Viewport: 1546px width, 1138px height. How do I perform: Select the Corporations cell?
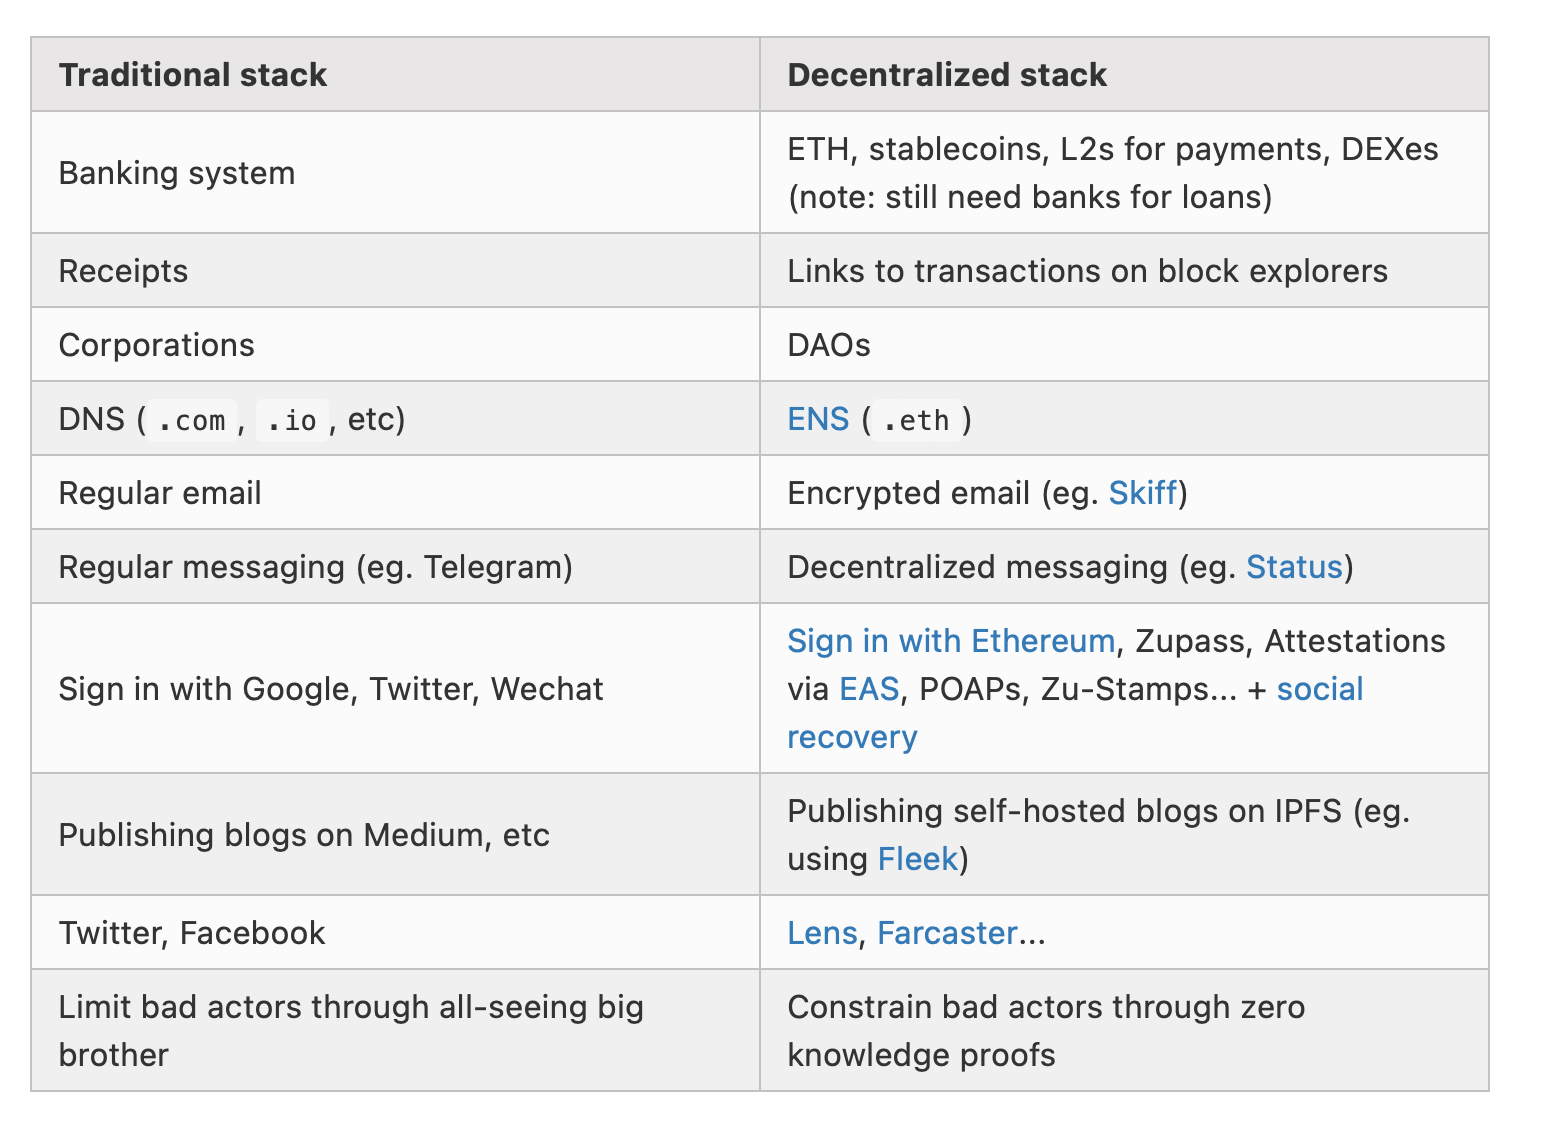[x=157, y=345]
